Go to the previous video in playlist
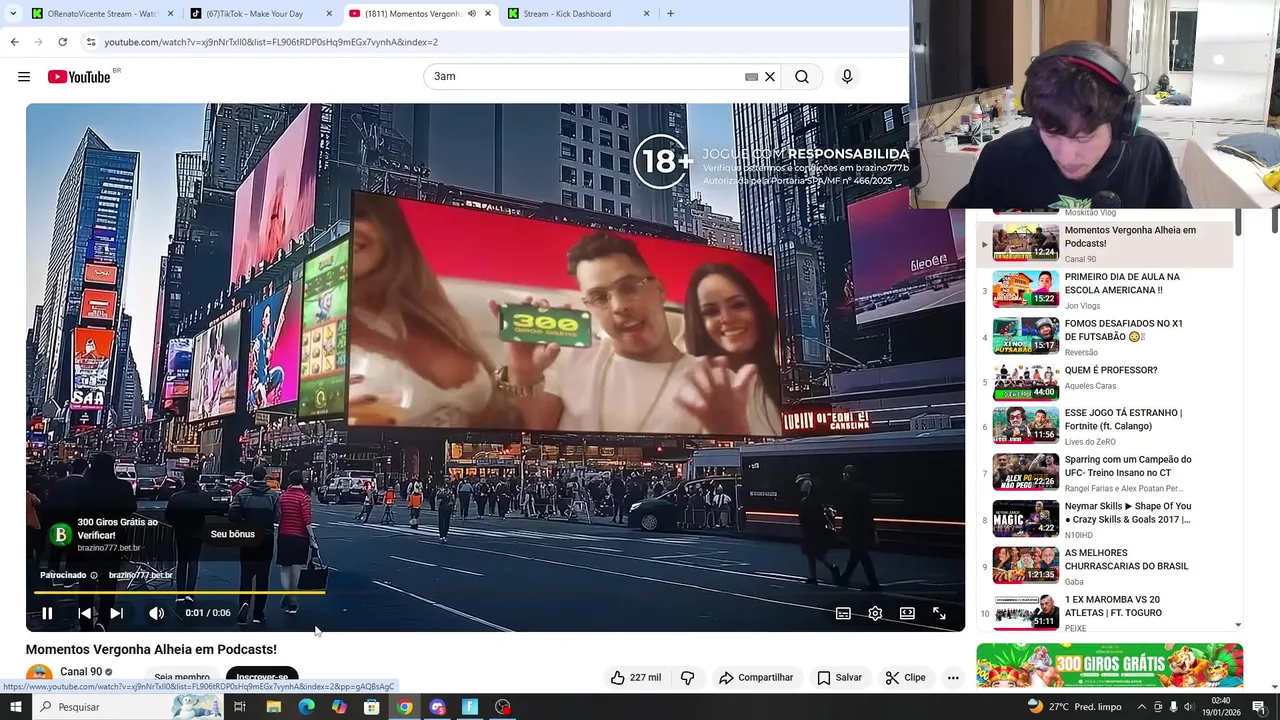1280x720 pixels. (x=84, y=613)
